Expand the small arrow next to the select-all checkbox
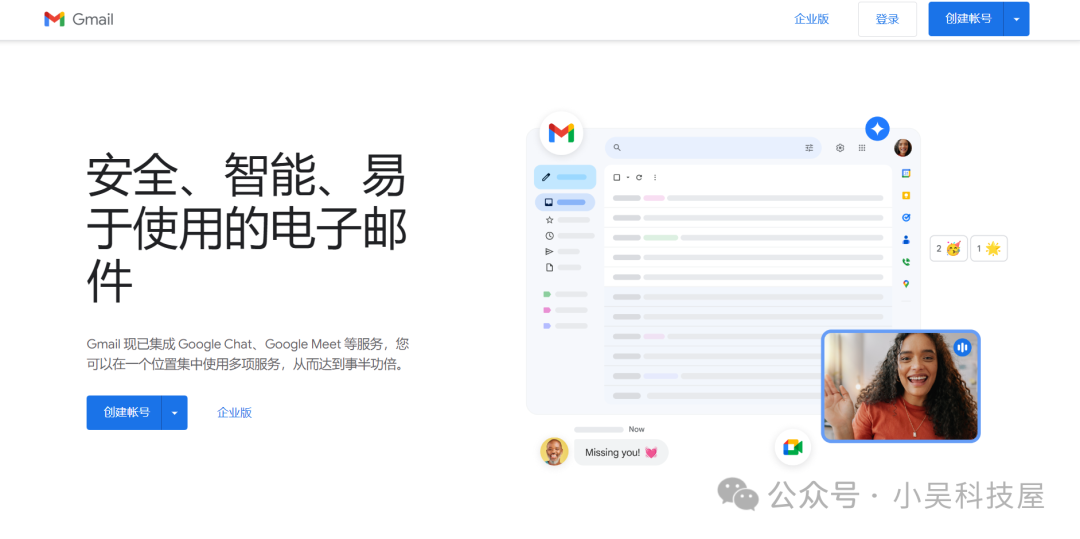The width and height of the screenshot is (1080, 539). point(627,178)
